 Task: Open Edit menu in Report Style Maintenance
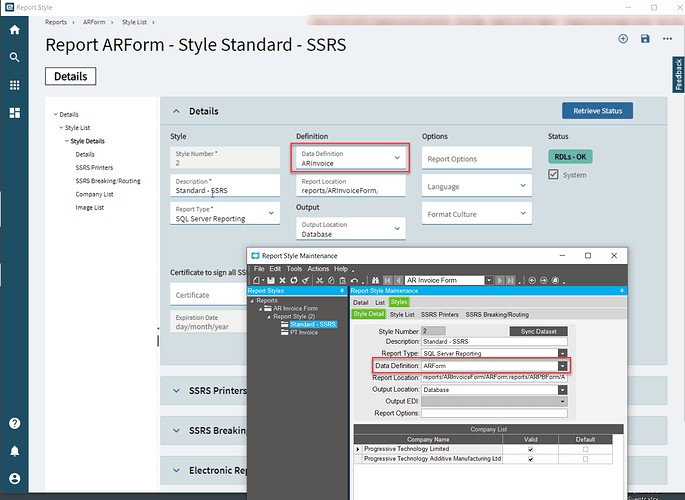pyautogui.click(x=275, y=269)
